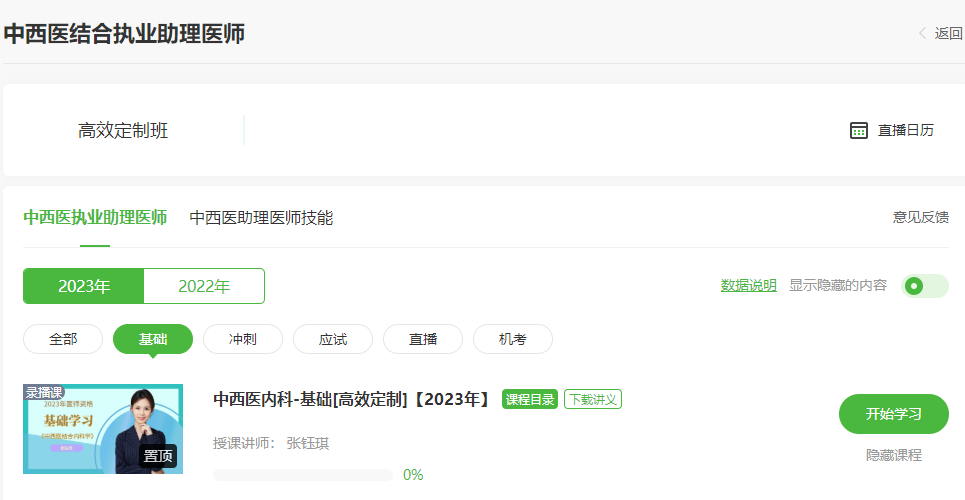Image resolution: width=965 pixels, height=500 pixels.
Task: Filter courses by 冲刺
Action: [243, 339]
